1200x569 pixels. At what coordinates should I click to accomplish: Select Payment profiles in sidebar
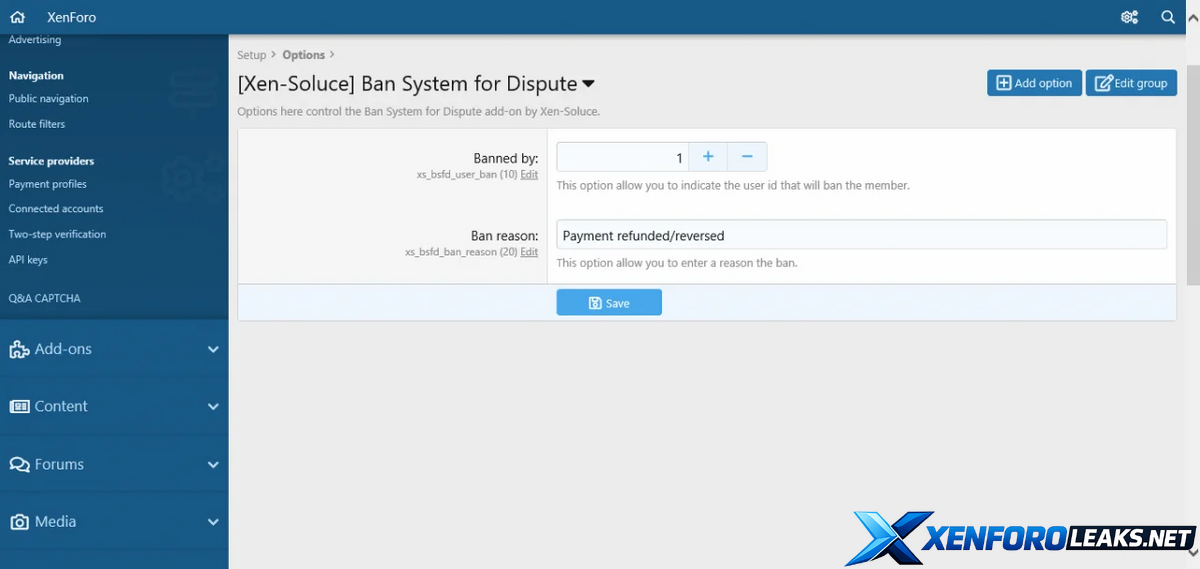tap(48, 184)
